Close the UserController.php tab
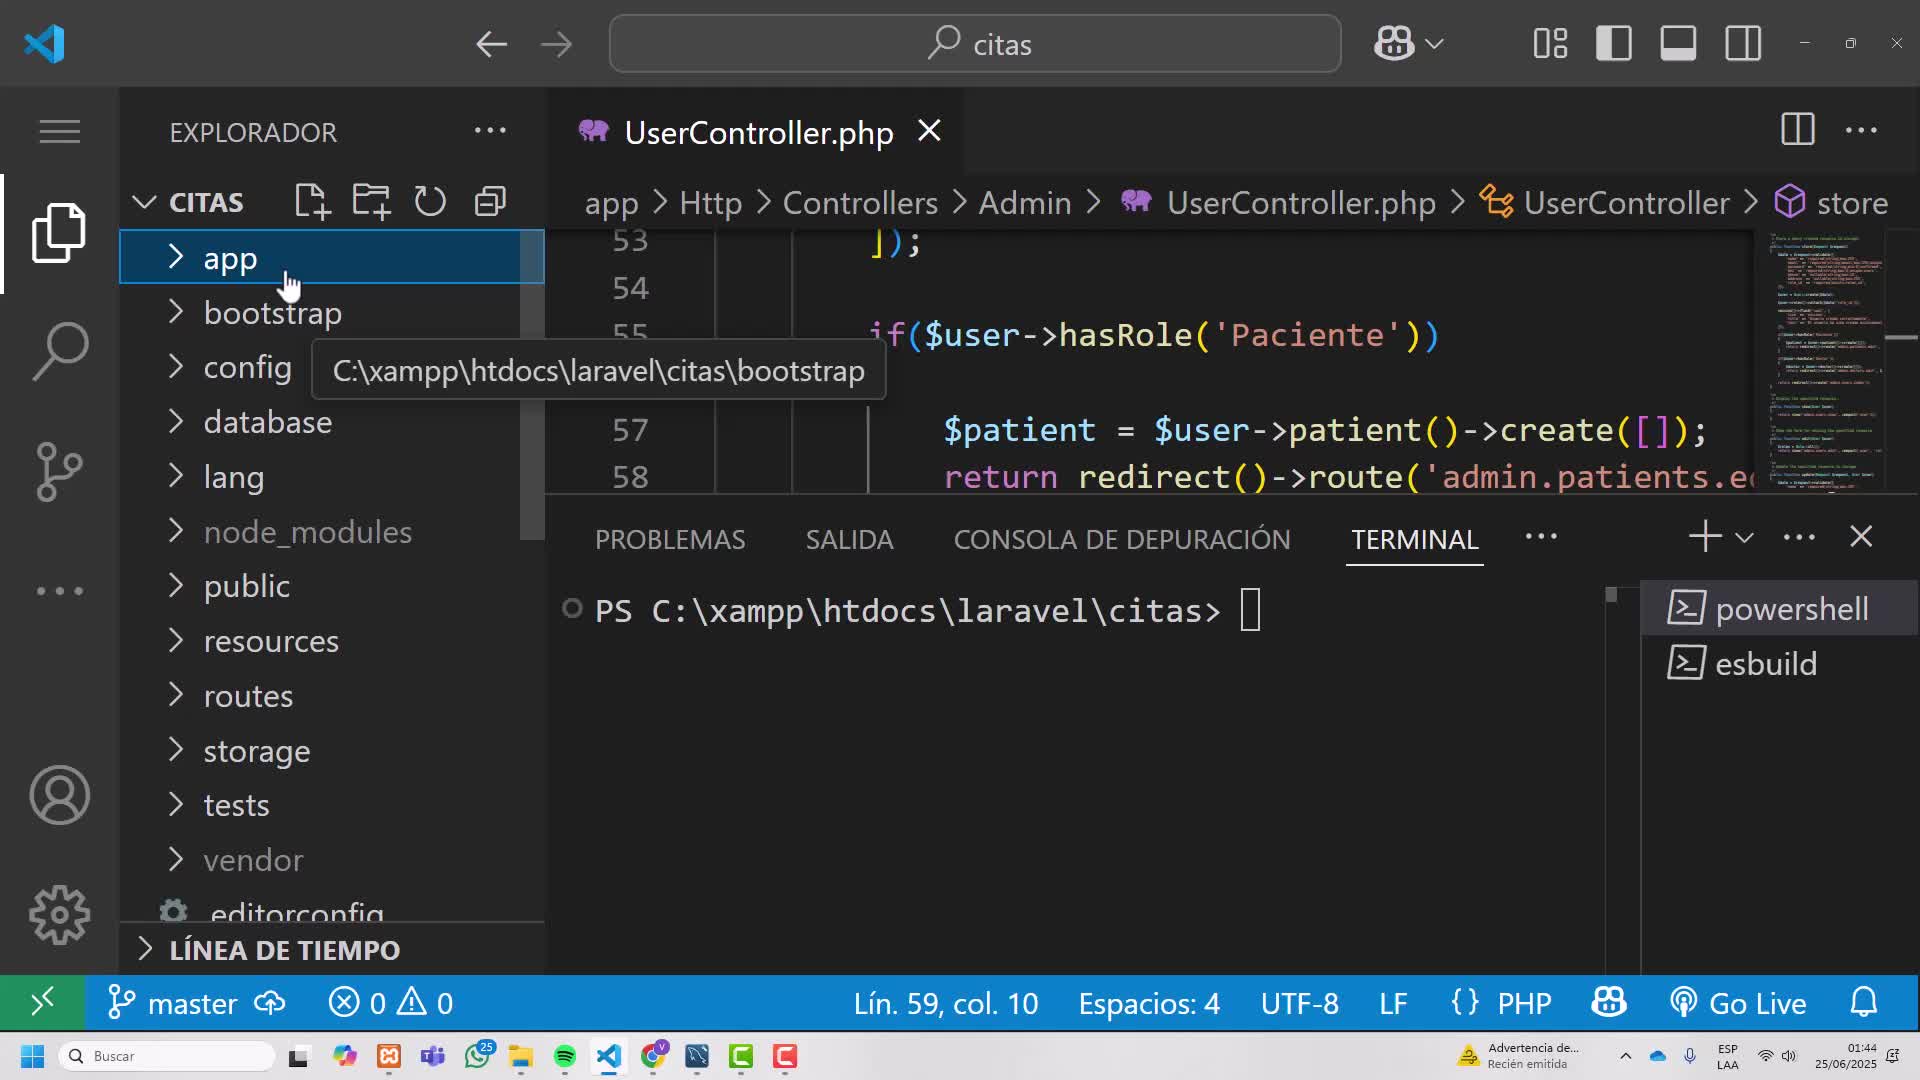This screenshot has width=1920, height=1080. click(x=929, y=131)
